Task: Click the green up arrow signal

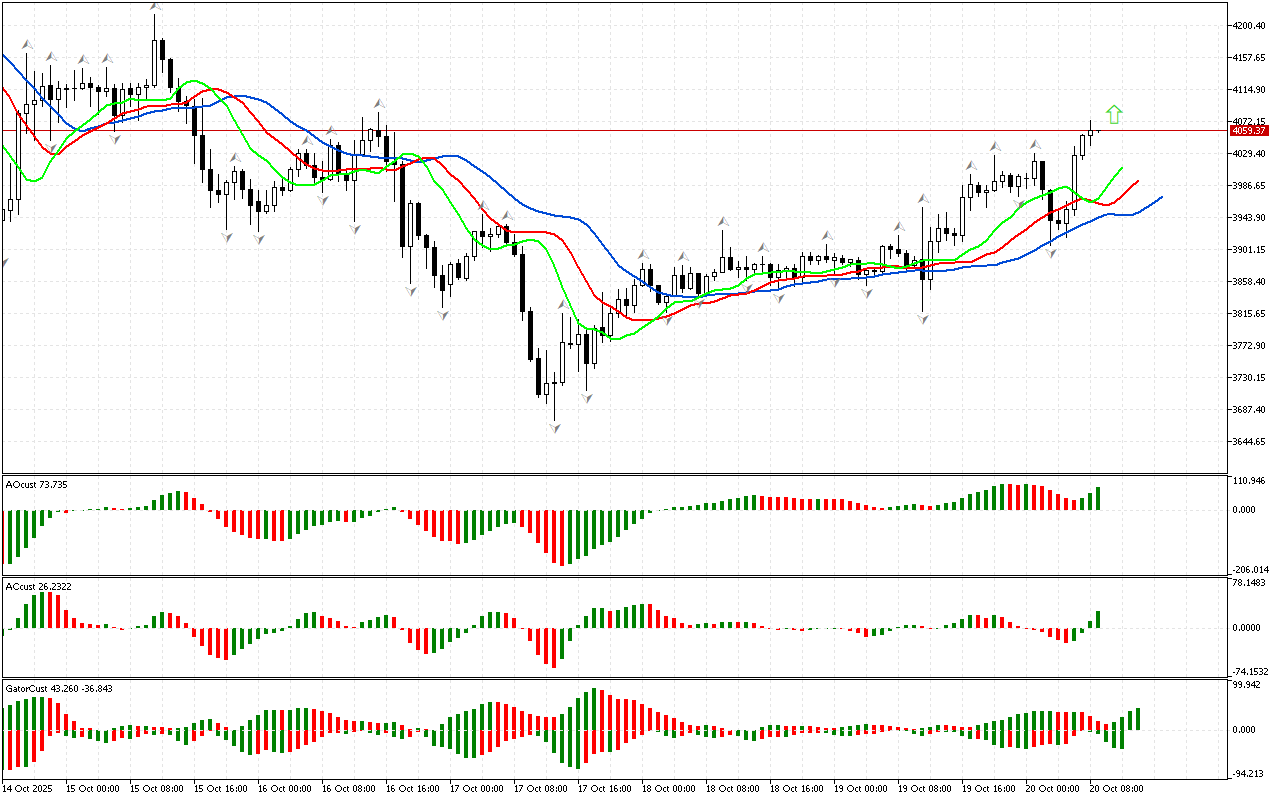Action: point(1114,114)
